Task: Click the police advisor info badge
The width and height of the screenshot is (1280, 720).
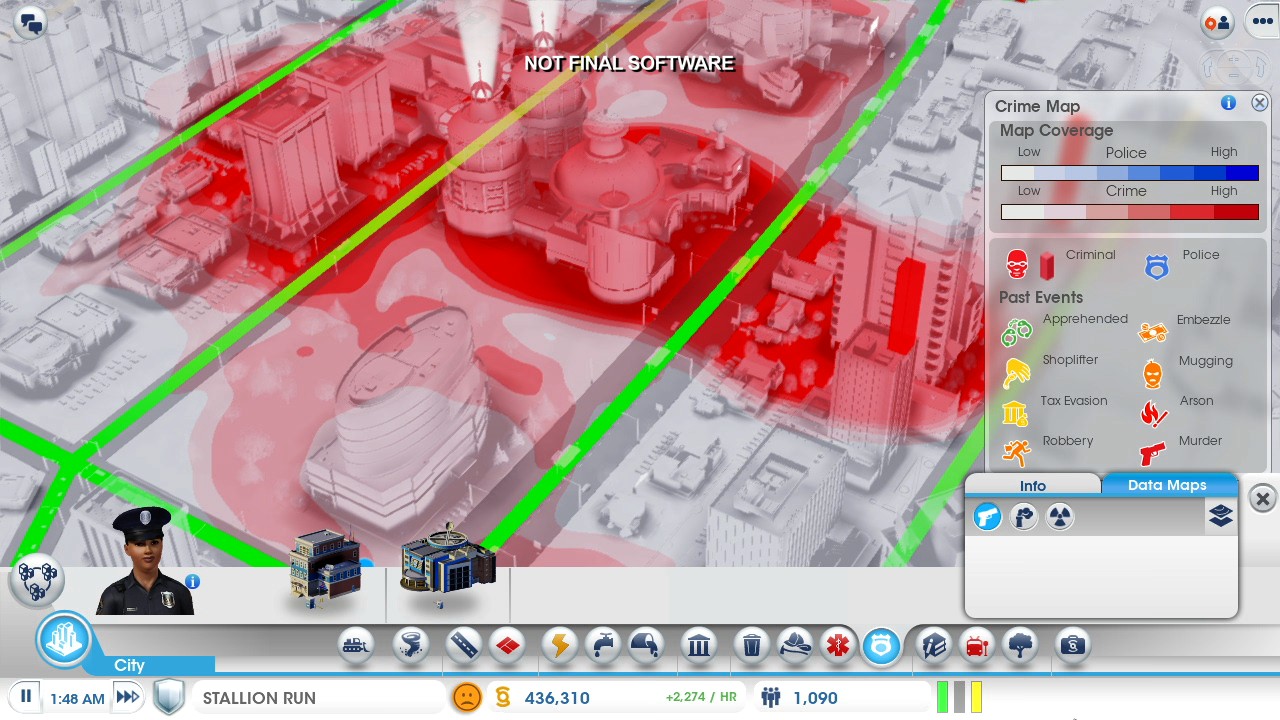Action: pyautogui.click(x=192, y=581)
